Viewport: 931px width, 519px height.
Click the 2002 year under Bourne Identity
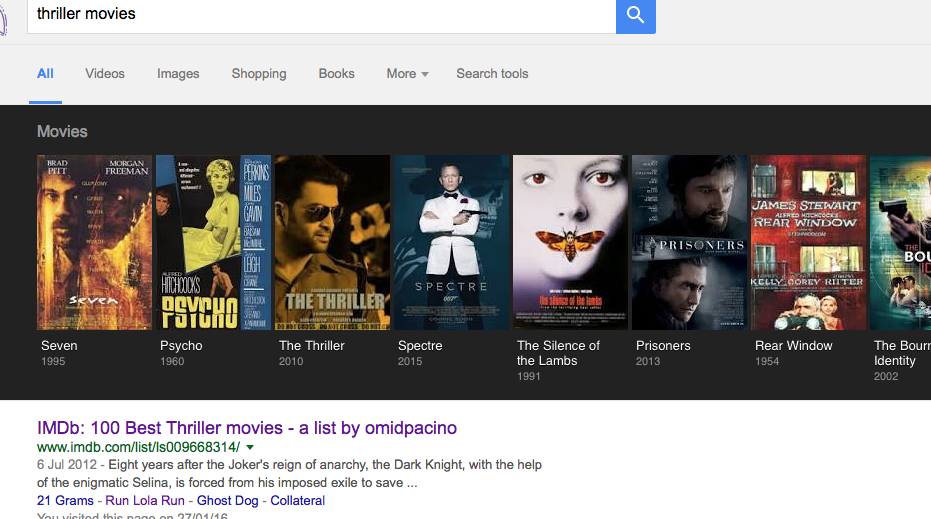[886, 376]
